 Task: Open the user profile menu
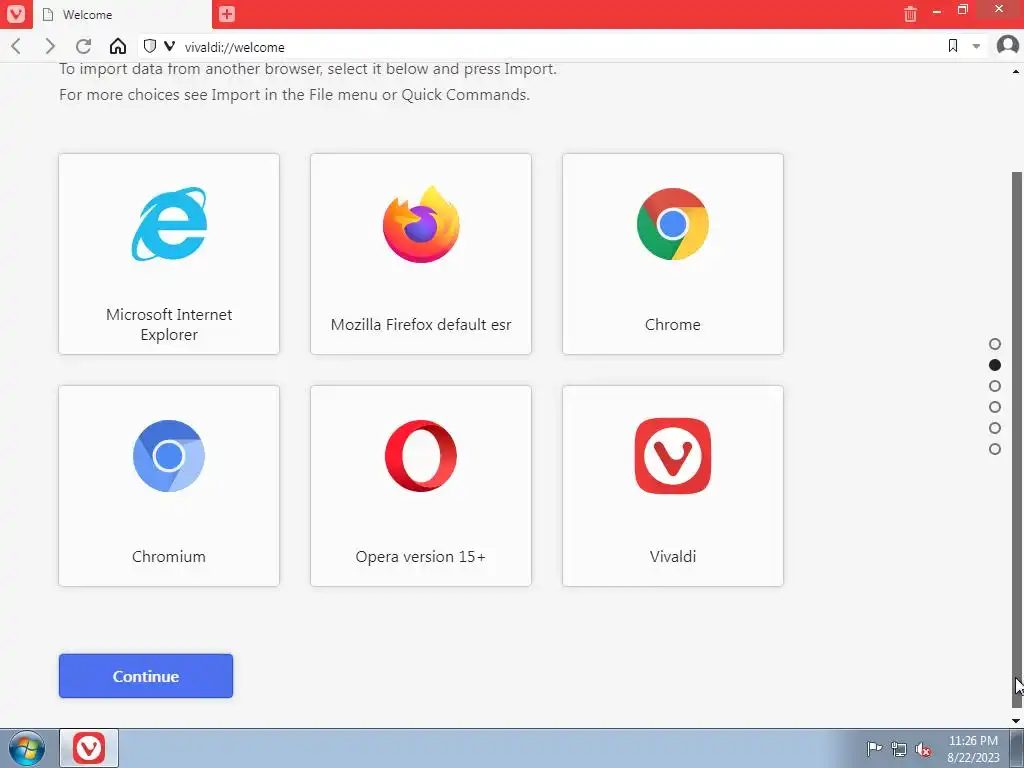coord(1008,46)
